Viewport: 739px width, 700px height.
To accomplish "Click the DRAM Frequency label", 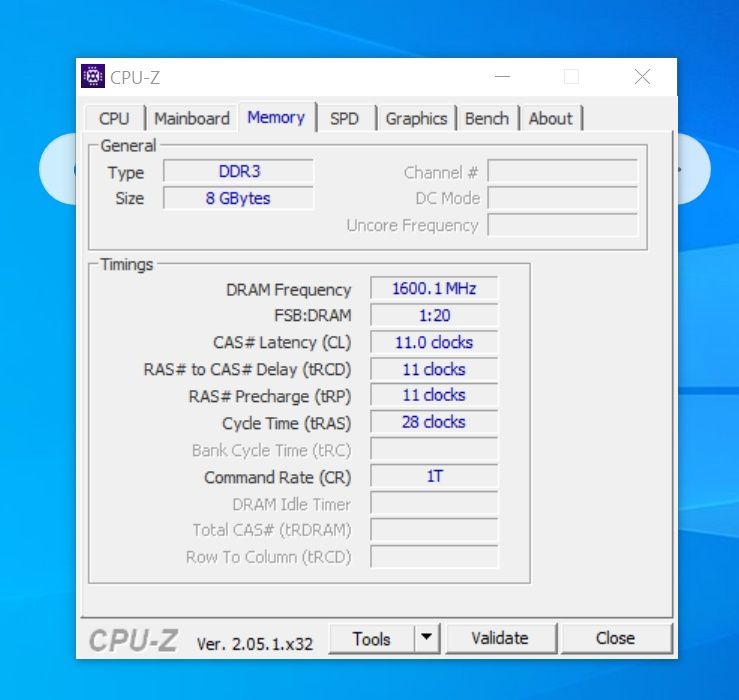I will [288, 290].
